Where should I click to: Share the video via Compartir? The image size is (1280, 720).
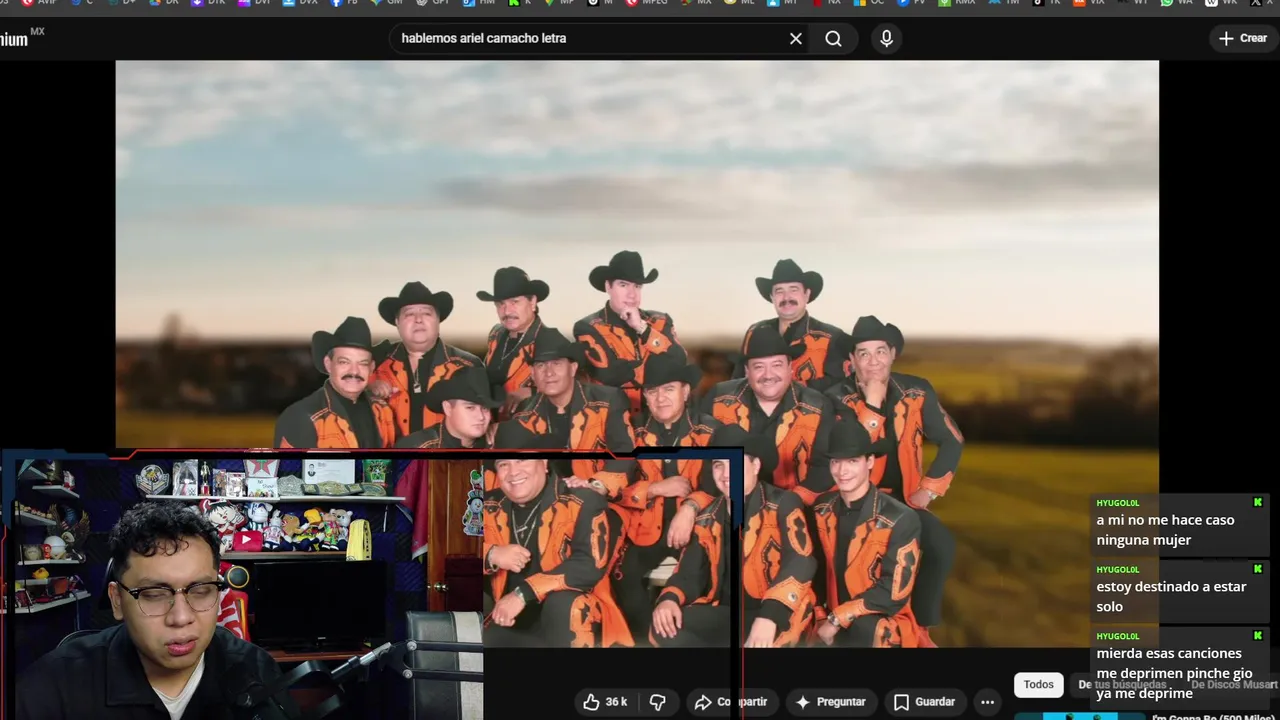click(731, 702)
